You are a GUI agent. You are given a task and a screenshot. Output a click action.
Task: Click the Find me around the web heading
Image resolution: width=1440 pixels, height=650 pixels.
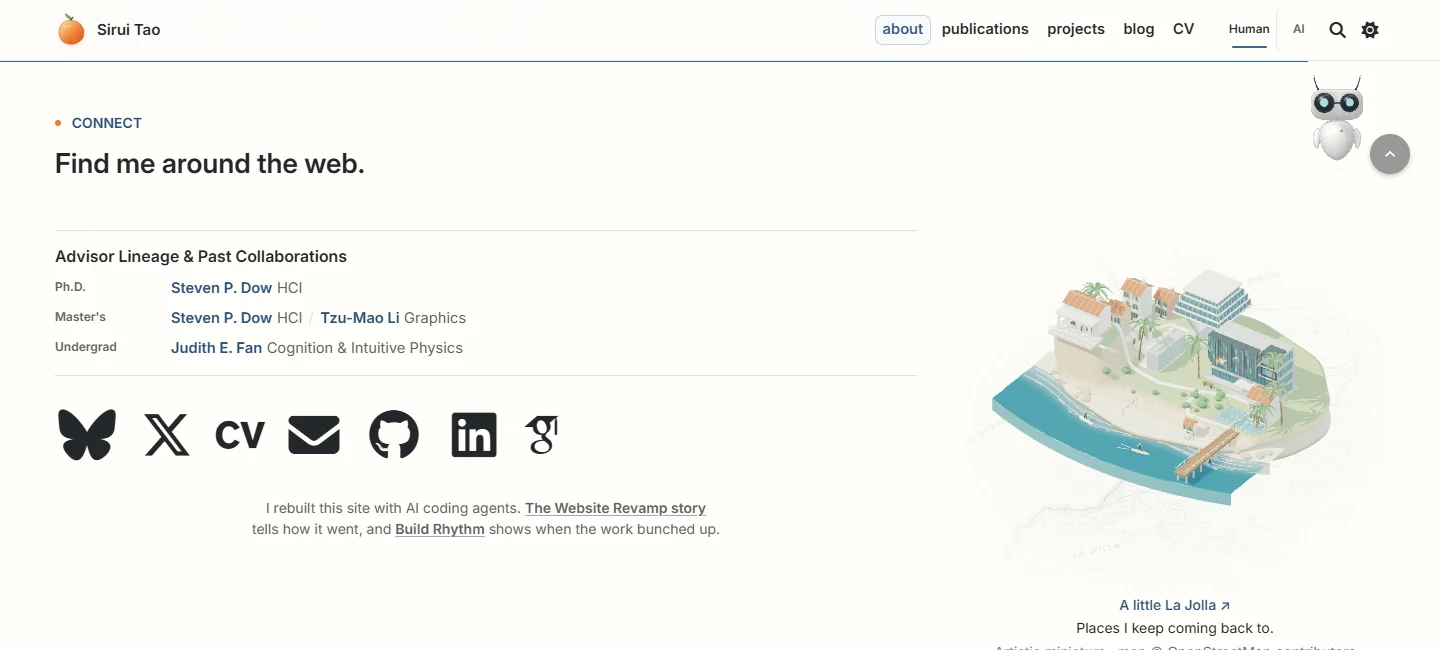pyautogui.click(x=210, y=163)
